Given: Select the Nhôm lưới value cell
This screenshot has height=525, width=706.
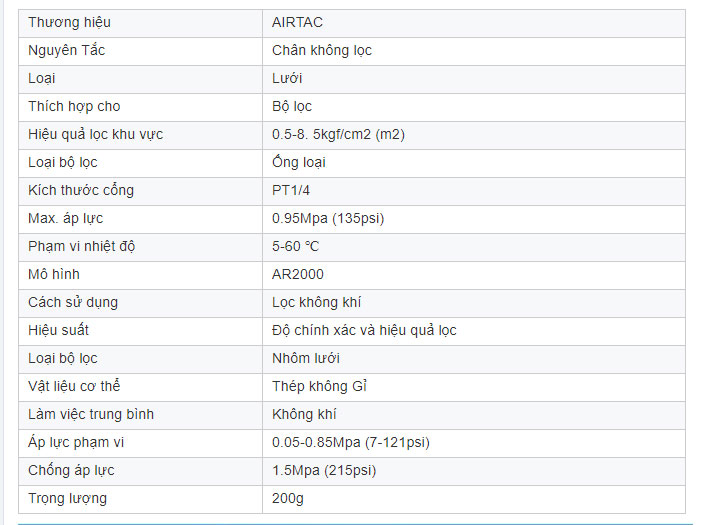Looking at the screenshot, I should [x=303, y=358].
